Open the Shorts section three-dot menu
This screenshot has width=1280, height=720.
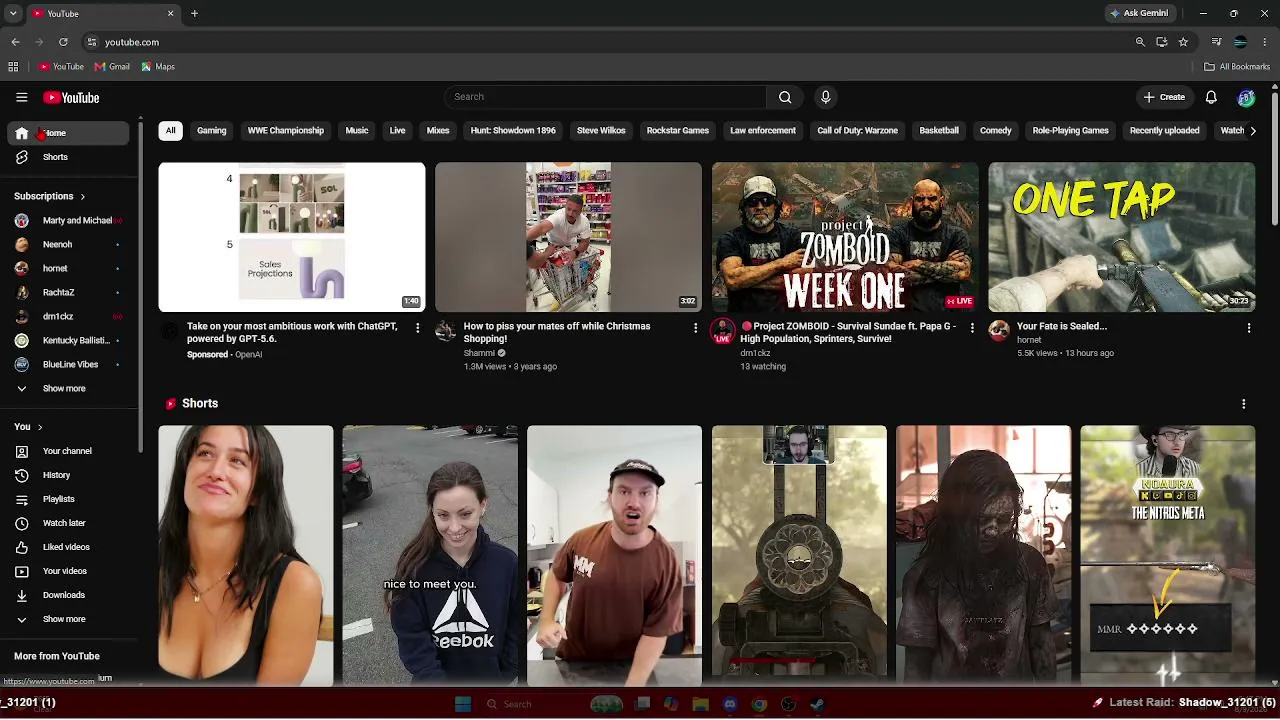click(x=1244, y=404)
